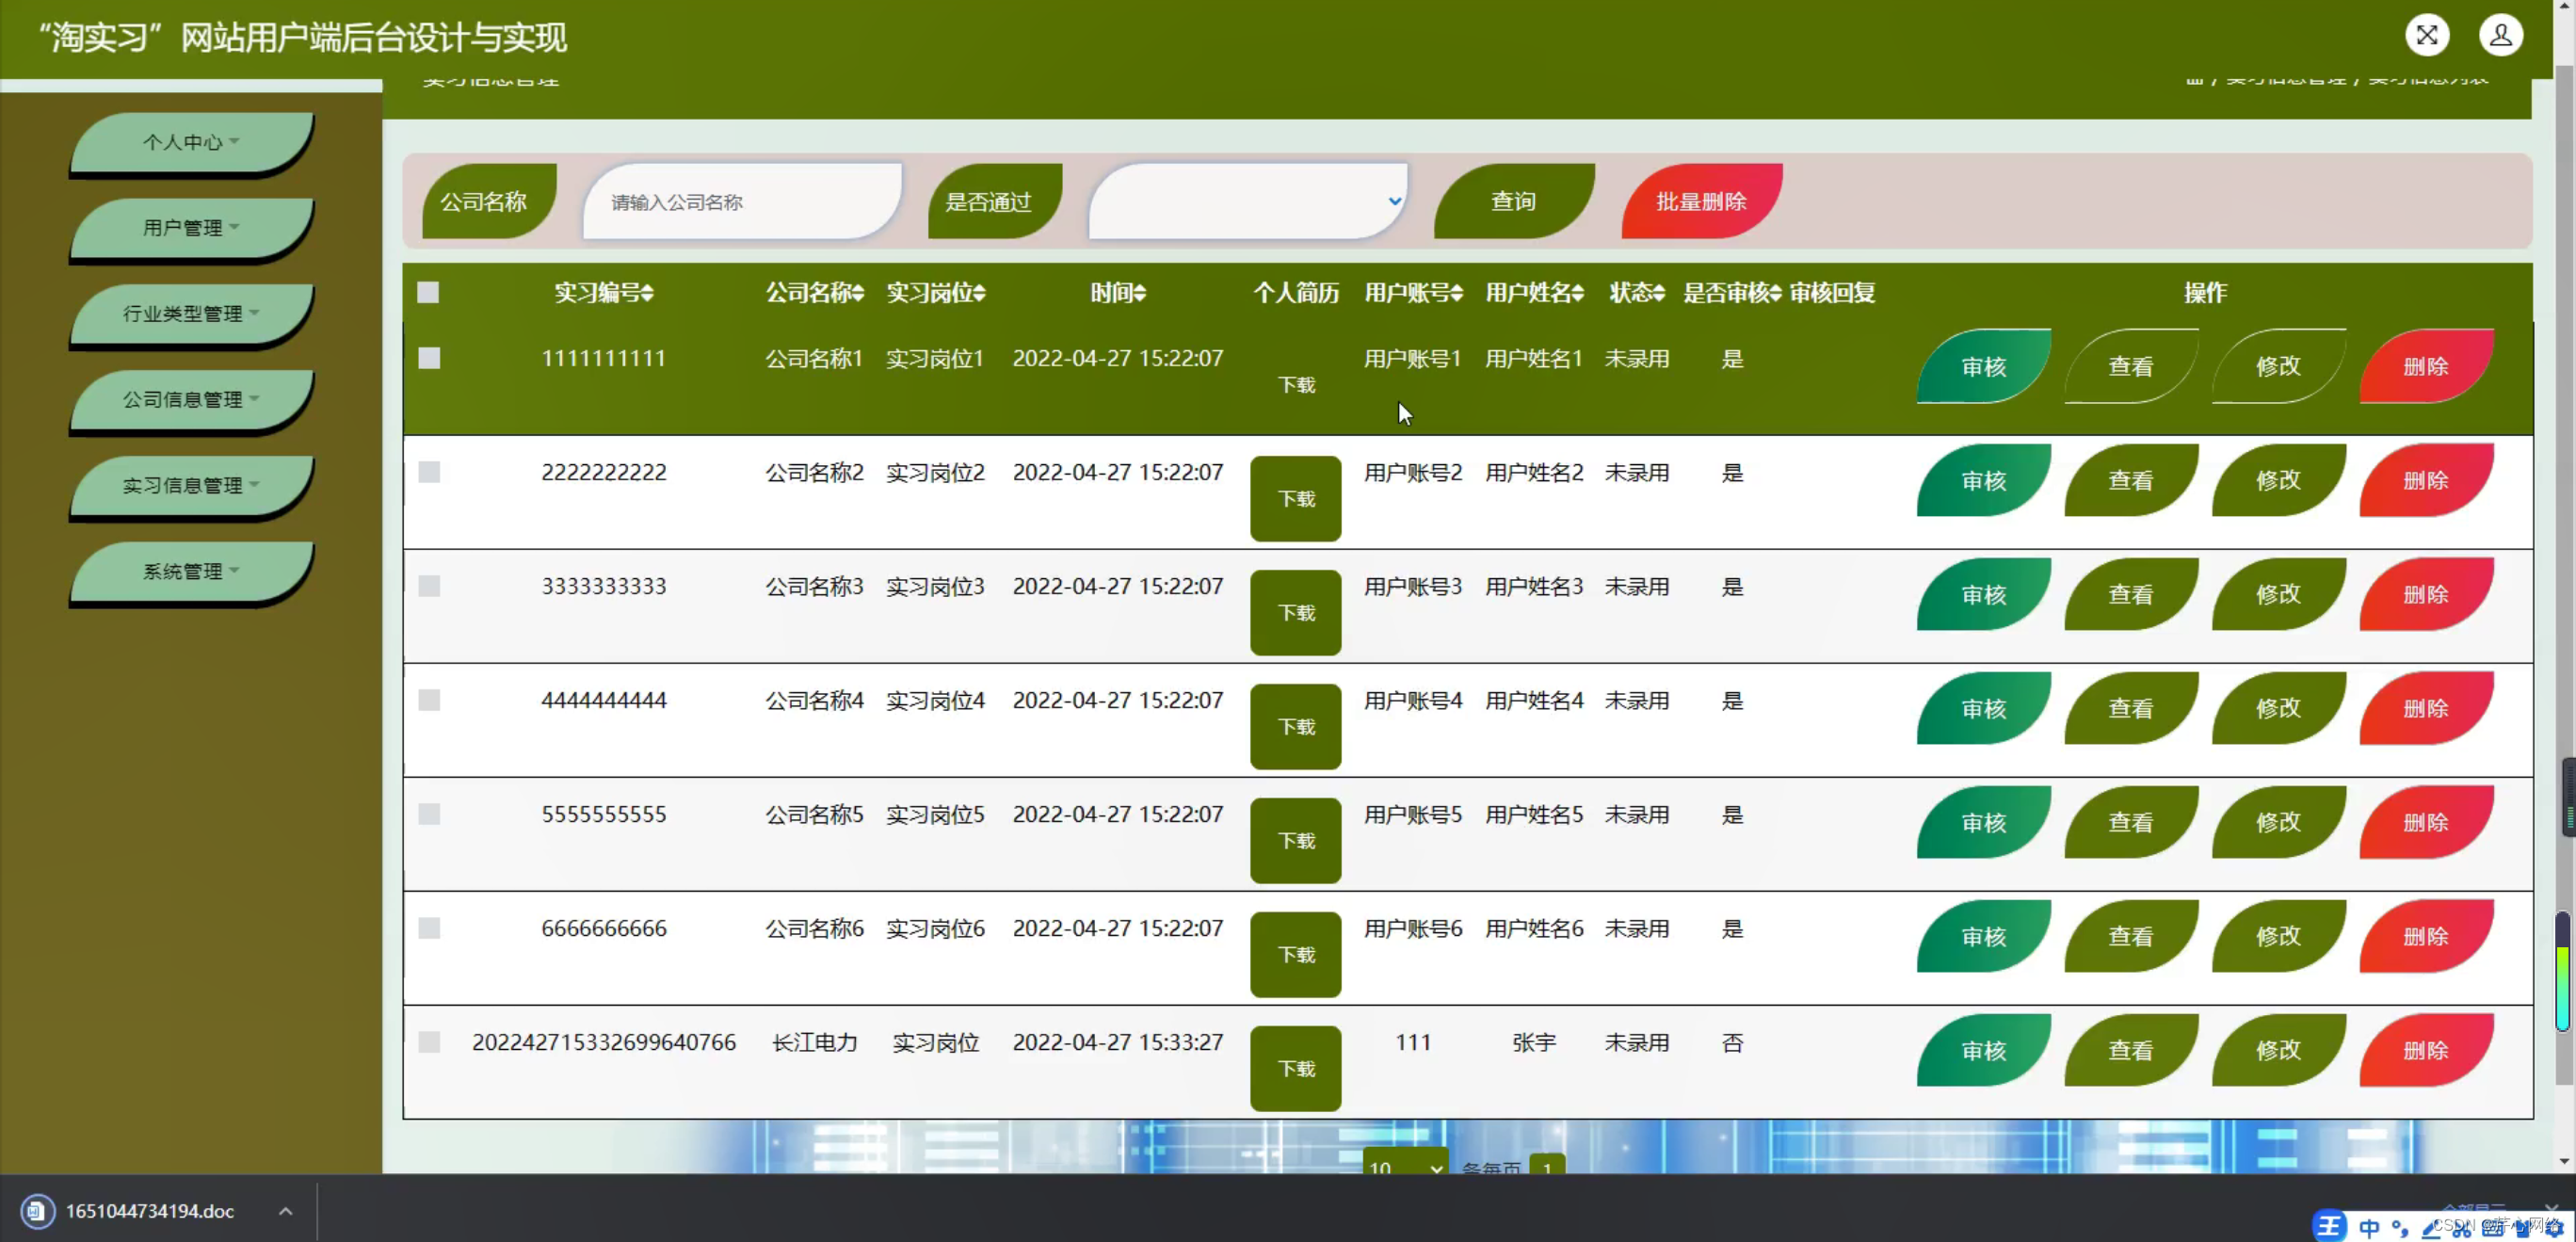Click the red 批量删除 button
This screenshot has height=1242, width=2576.
point(1701,201)
